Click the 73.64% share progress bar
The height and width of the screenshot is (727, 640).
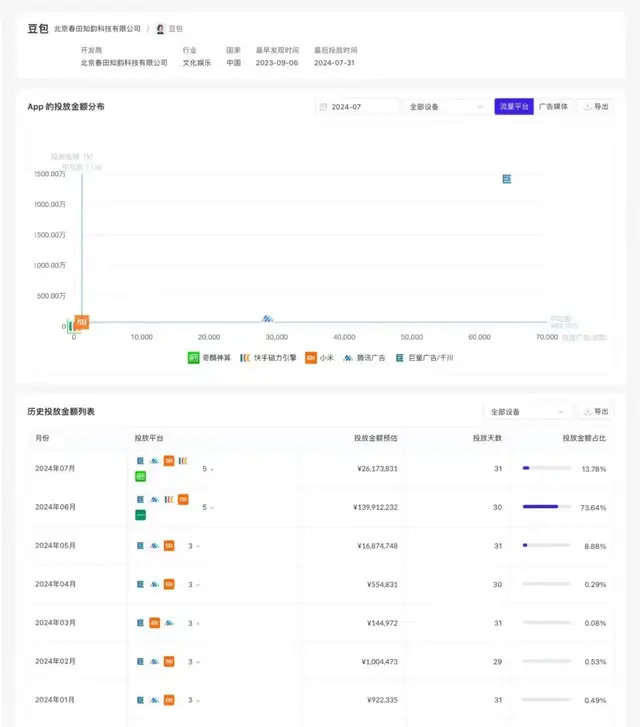coord(546,507)
